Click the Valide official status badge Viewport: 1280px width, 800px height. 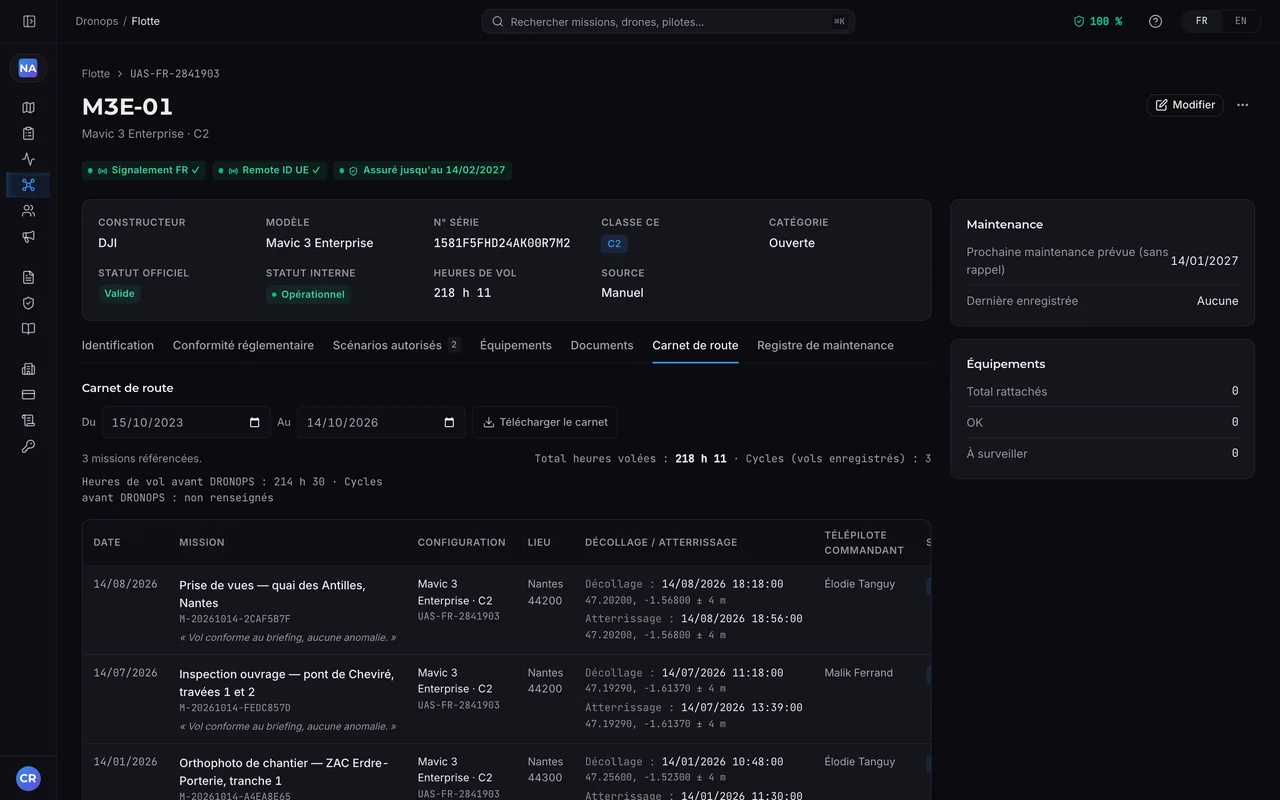coord(119,294)
